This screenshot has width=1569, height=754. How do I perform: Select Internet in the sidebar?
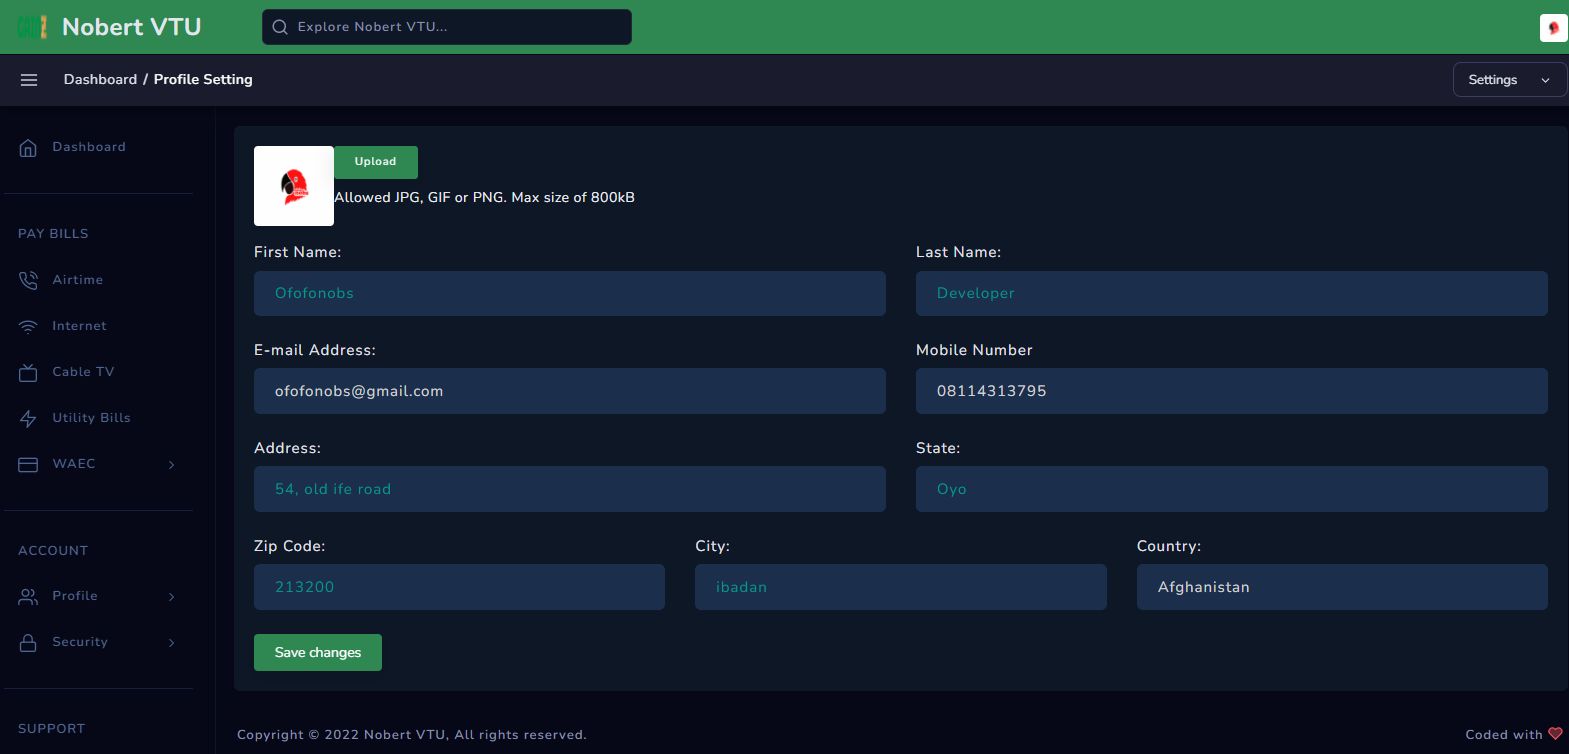[x=98, y=326]
